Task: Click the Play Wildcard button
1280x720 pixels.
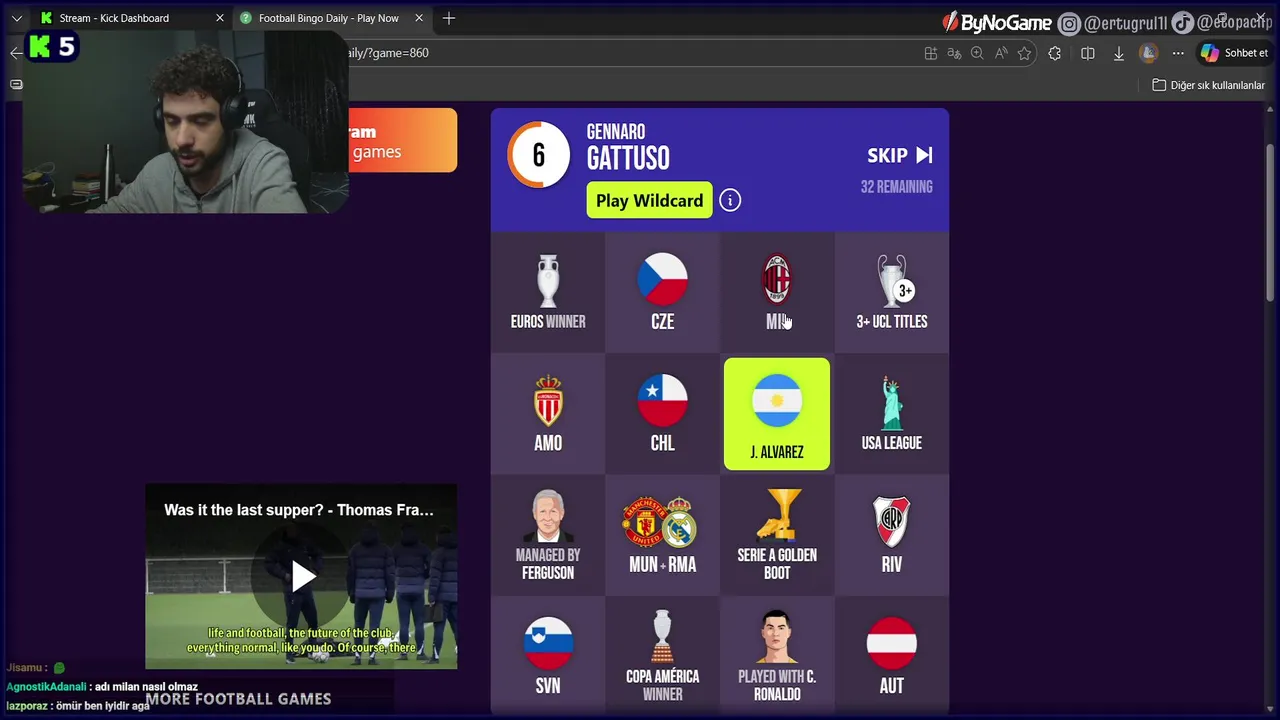Action: pos(649,200)
